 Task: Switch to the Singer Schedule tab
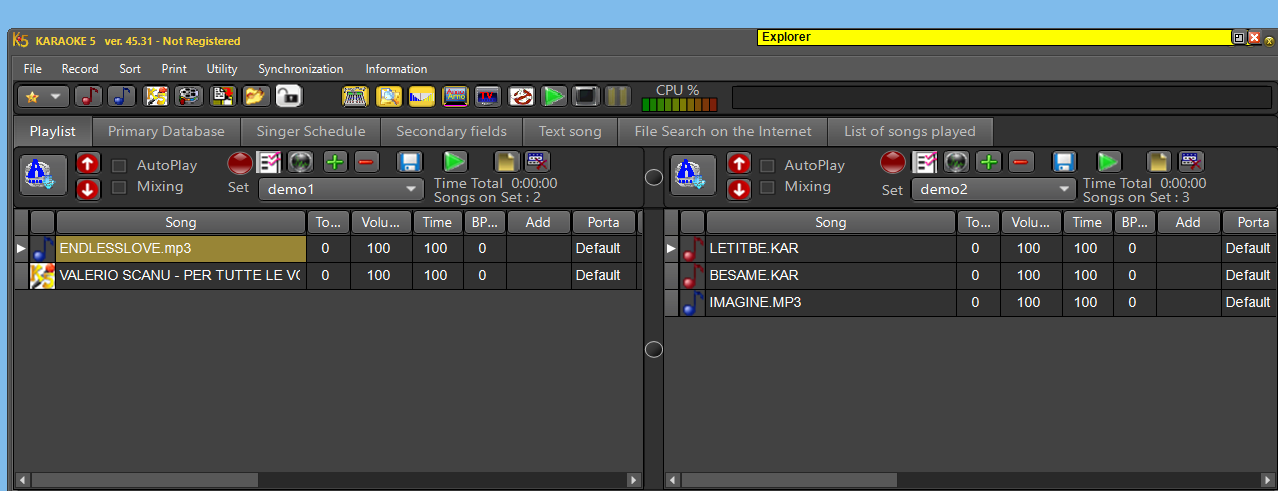pos(310,131)
